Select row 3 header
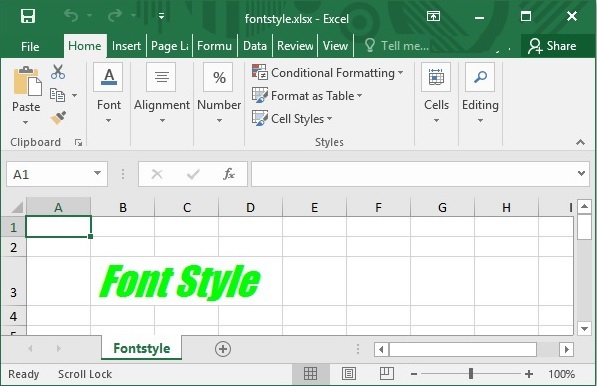This screenshot has width=597, height=386. pos(13,281)
